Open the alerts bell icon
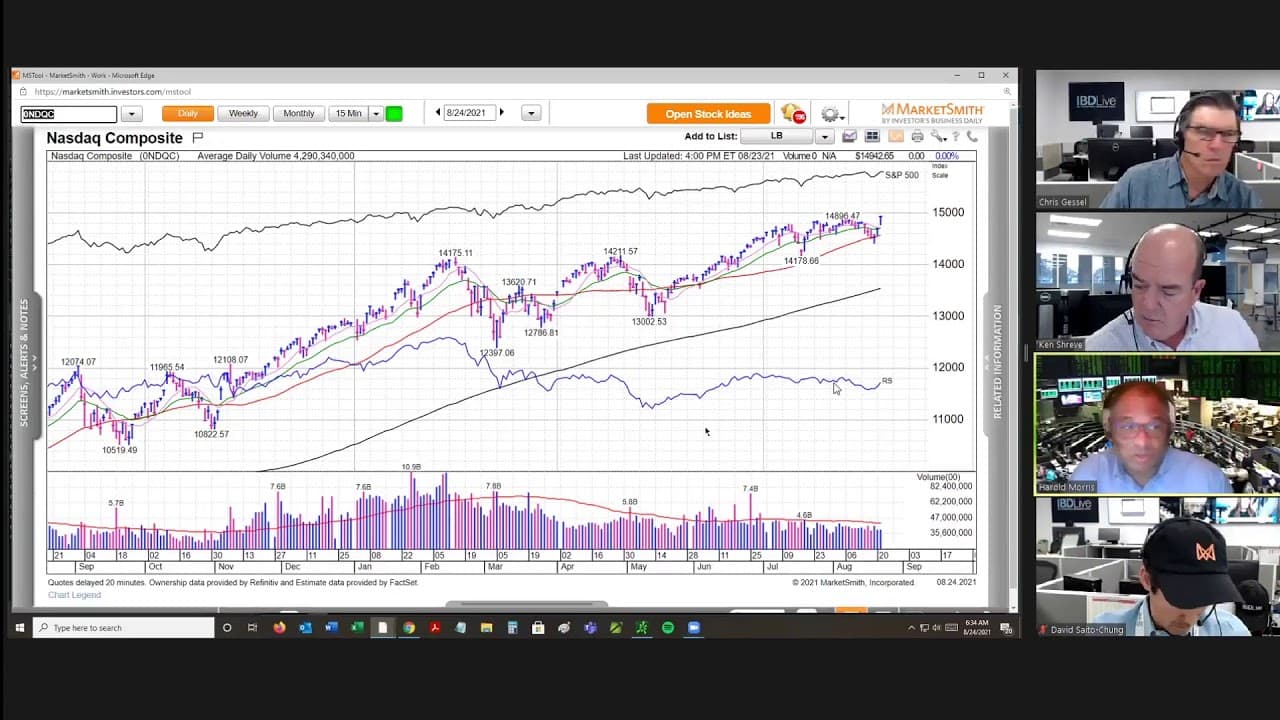1280x720 pixels. [793, 113]
